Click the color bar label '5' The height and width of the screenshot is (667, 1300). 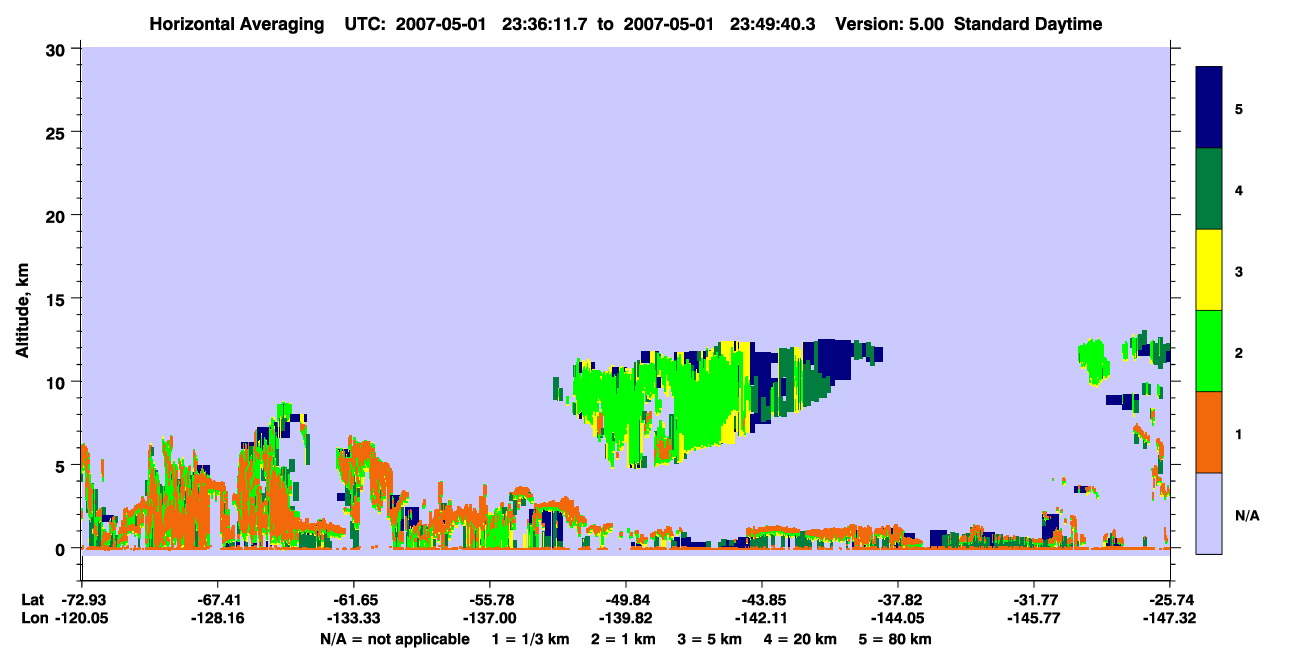pos(1239,108)
